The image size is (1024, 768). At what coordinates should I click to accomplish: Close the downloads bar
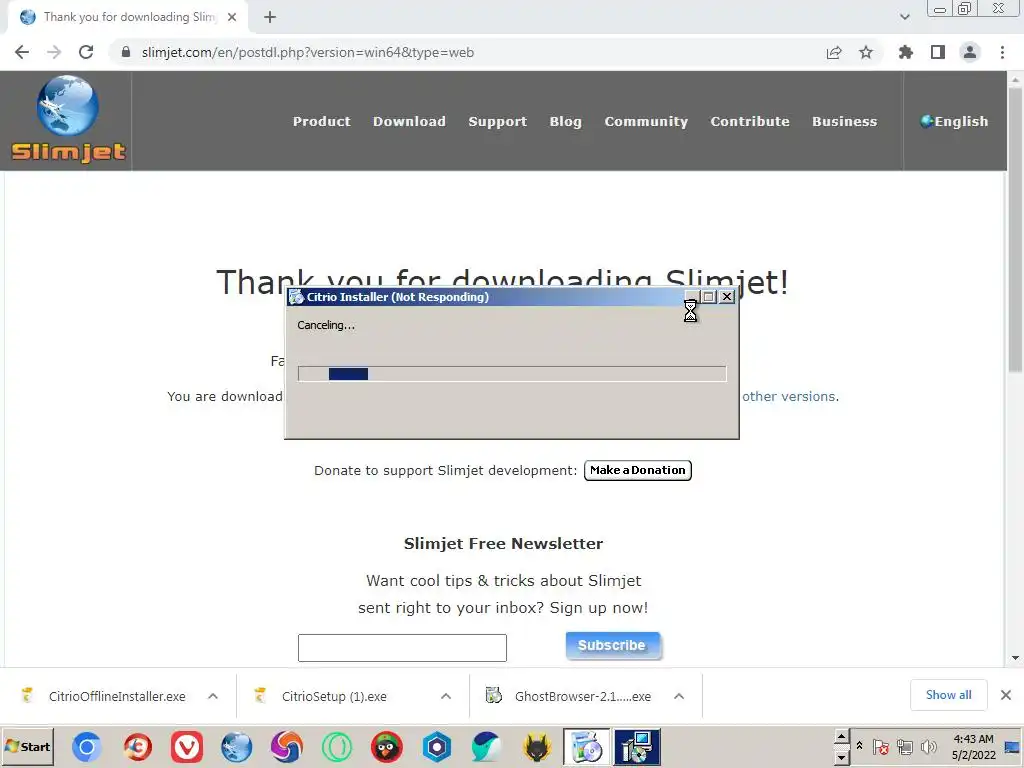[1006, 695]
